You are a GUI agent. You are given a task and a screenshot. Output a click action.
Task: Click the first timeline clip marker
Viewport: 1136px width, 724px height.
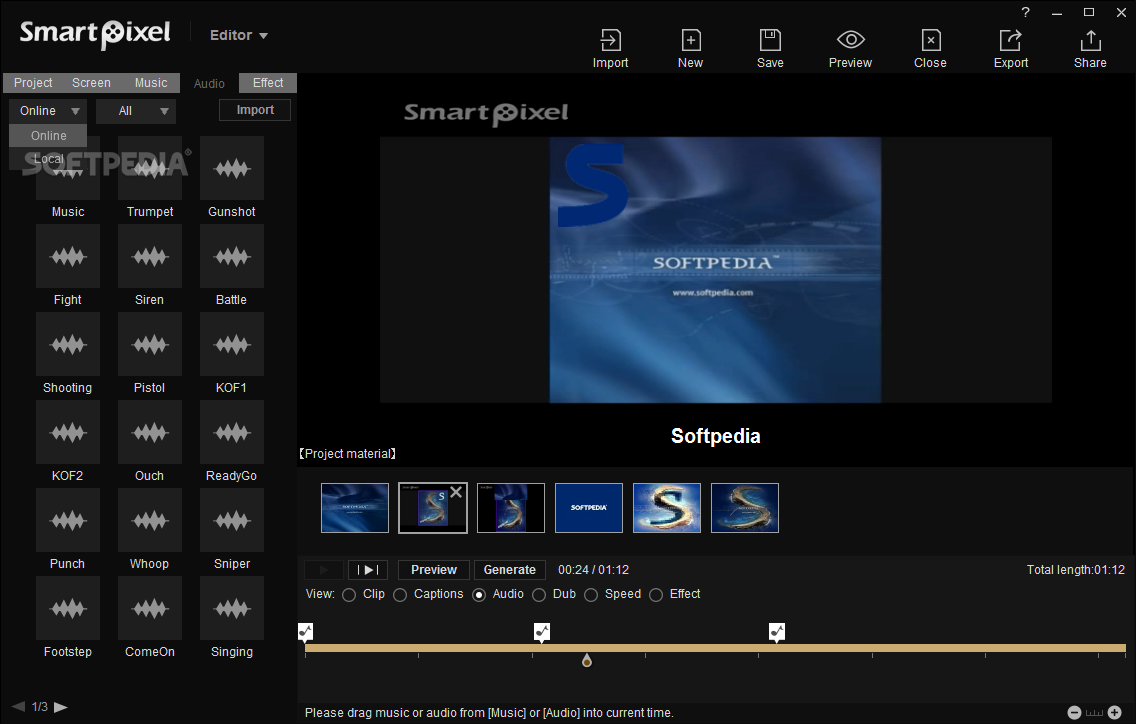click(306, 632)
